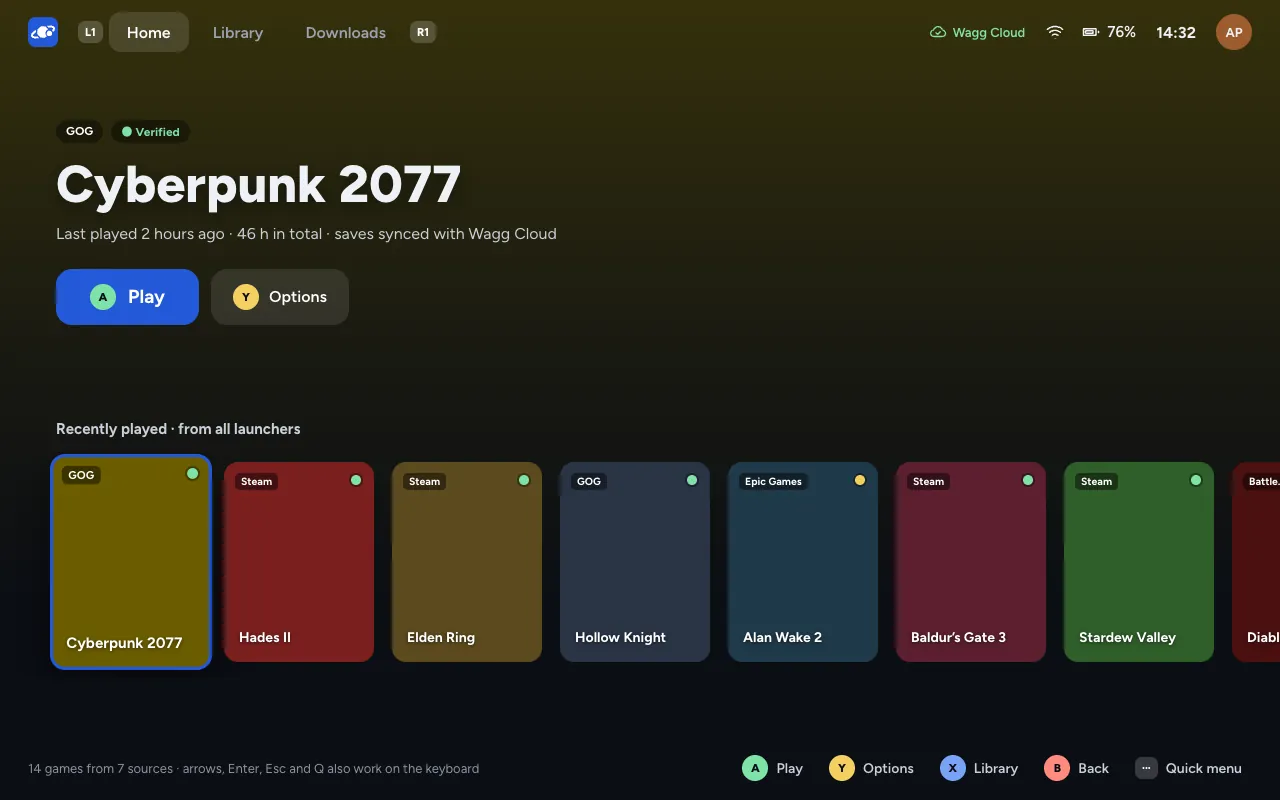
Task: Switch to the Library tab
Action: [238, 32]
